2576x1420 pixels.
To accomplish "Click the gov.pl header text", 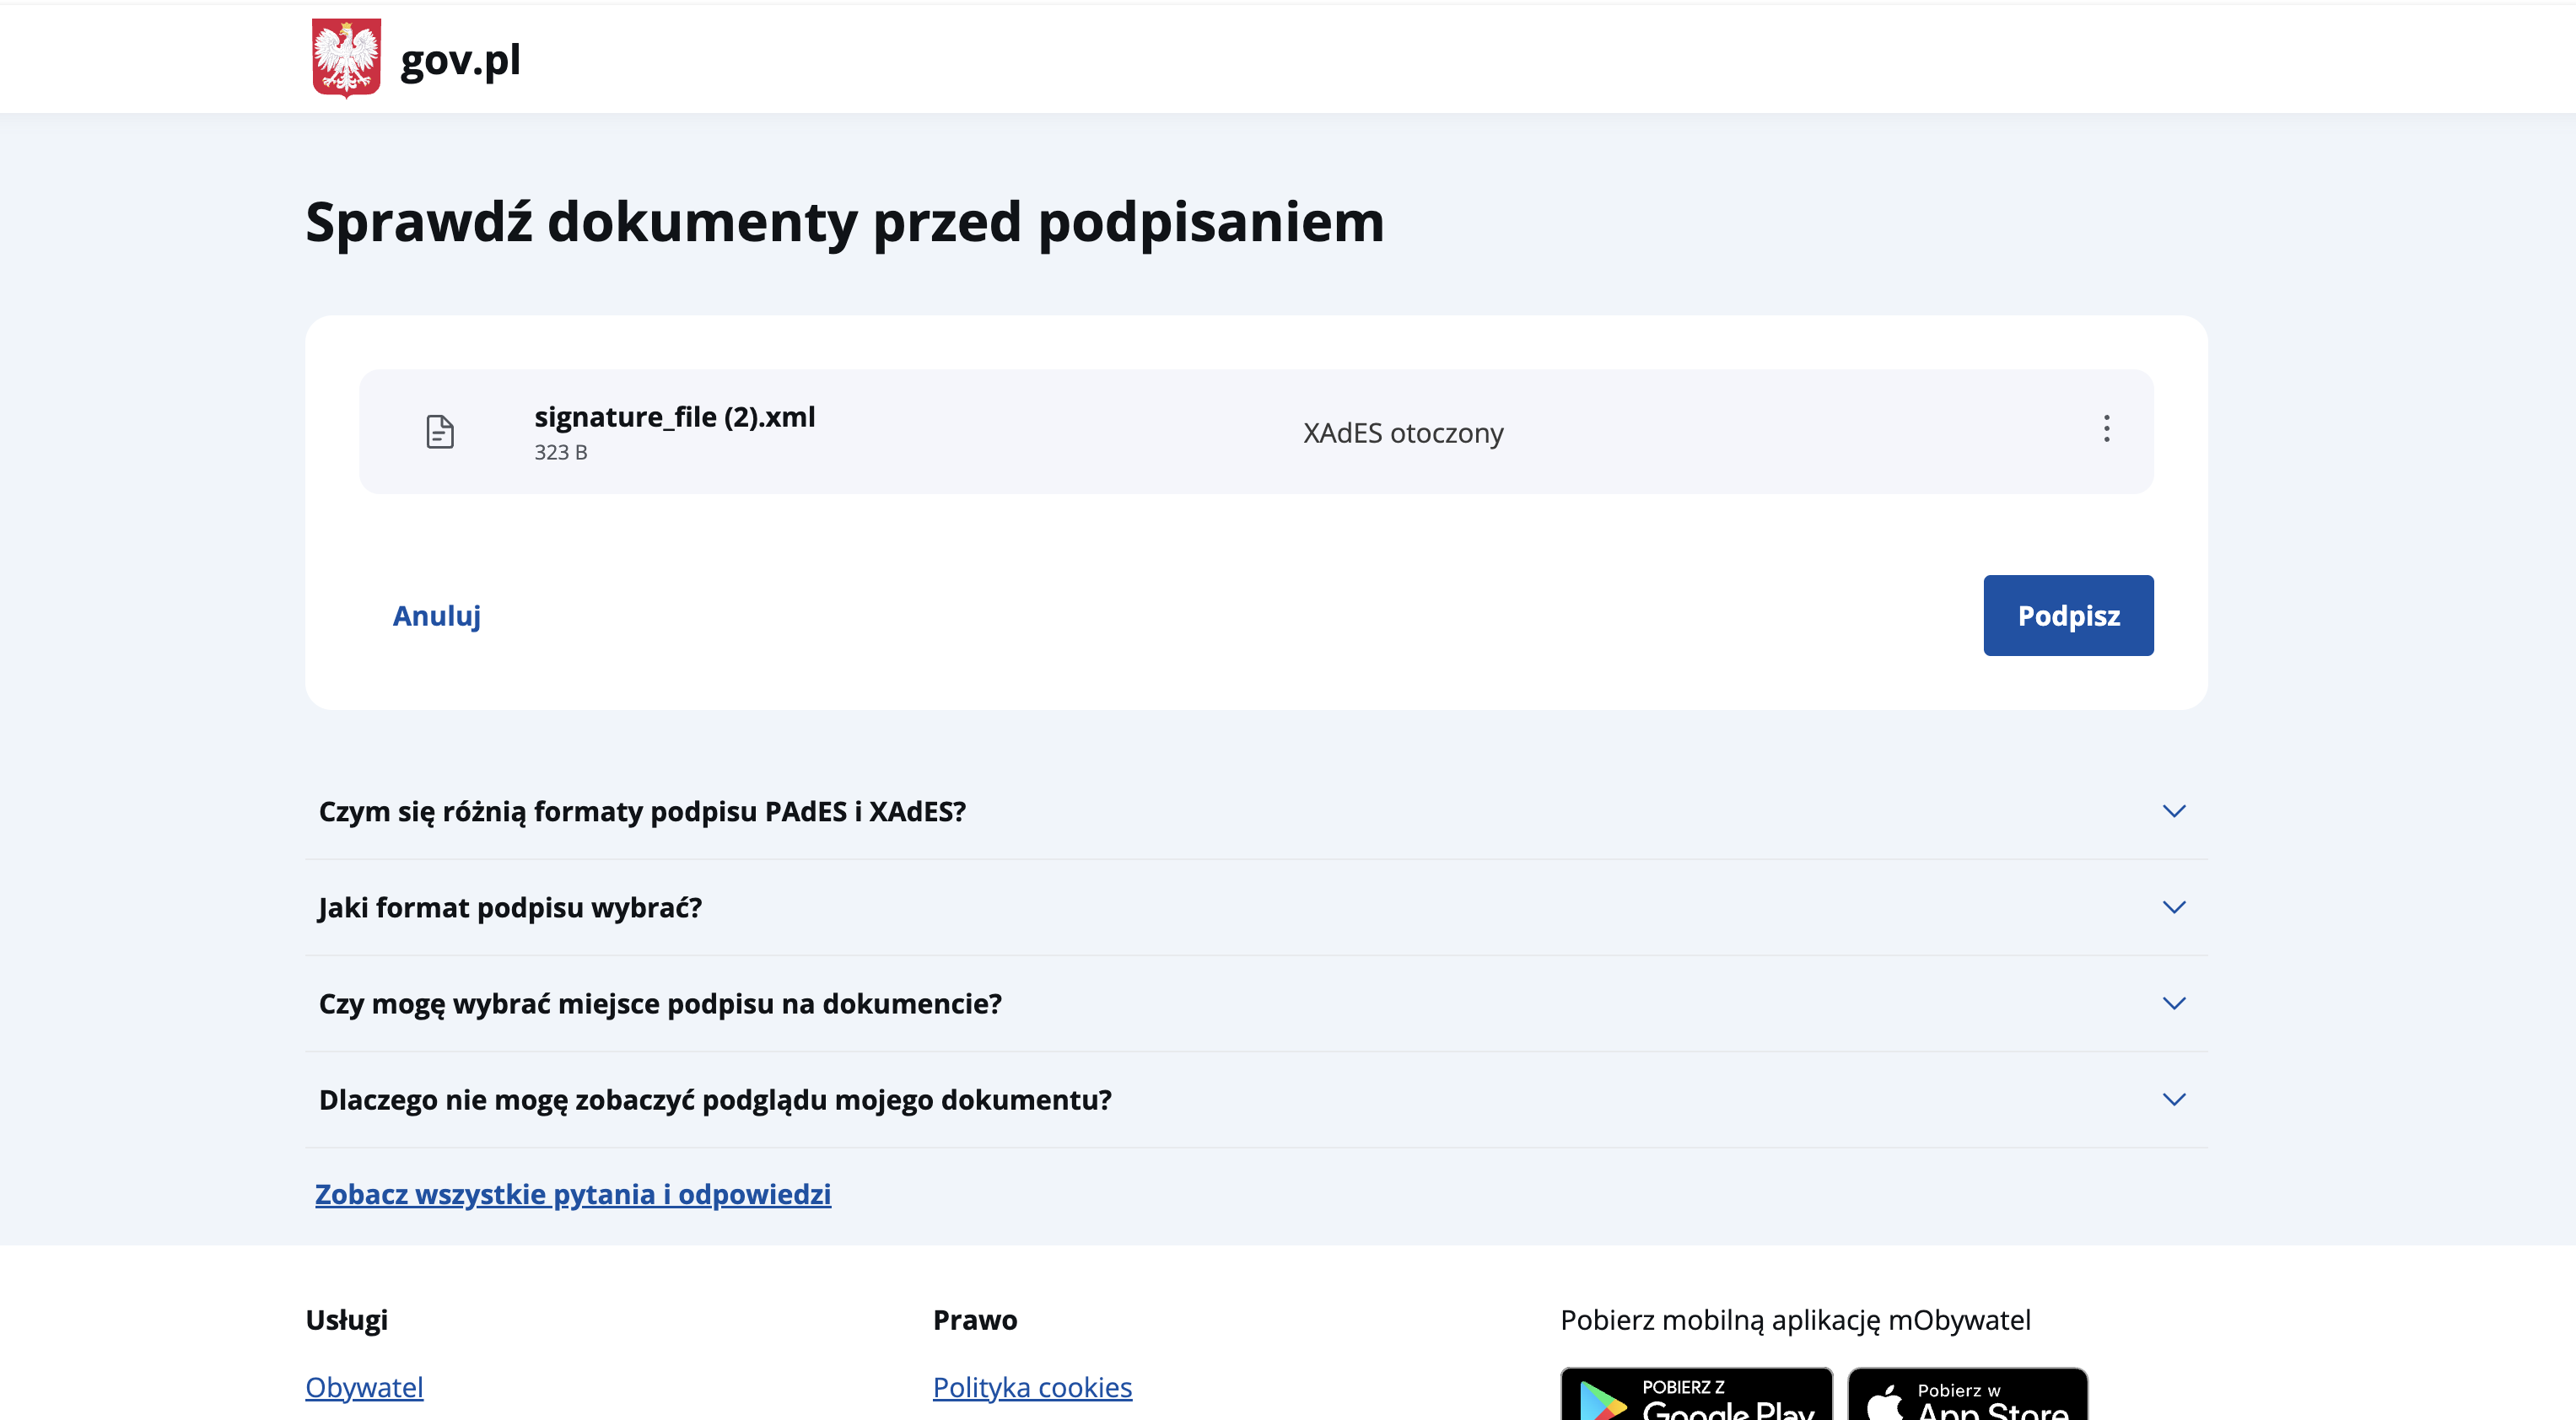I will point(460,60).
